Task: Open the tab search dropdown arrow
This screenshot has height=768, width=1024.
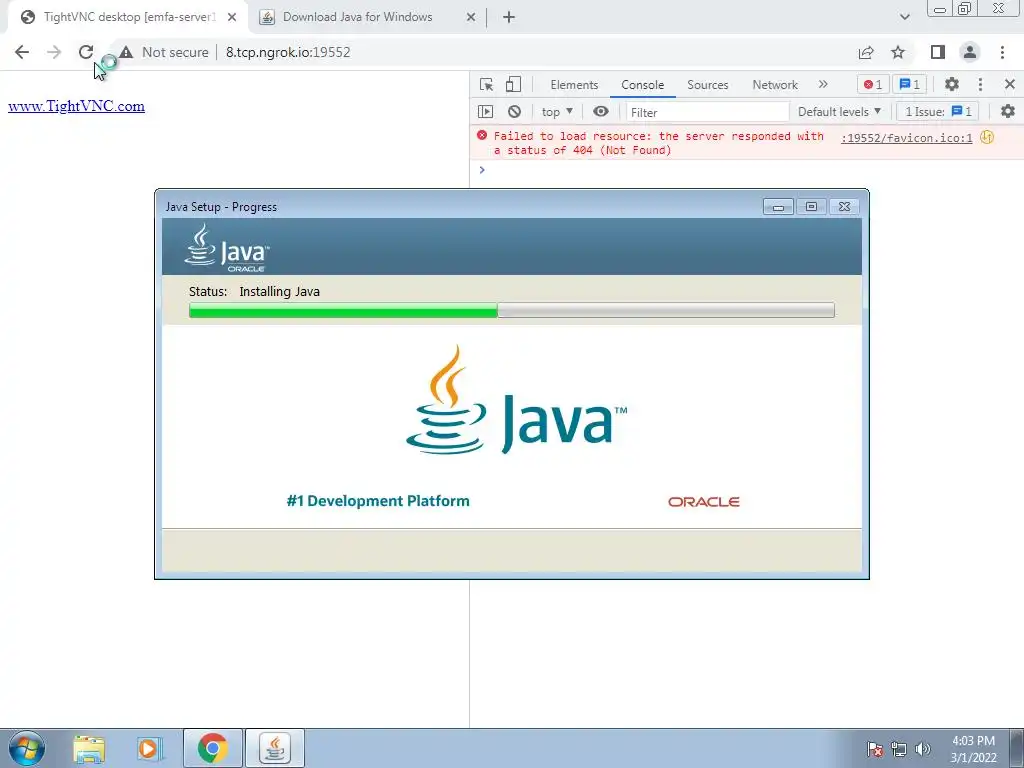Action: tap(904, 17)
